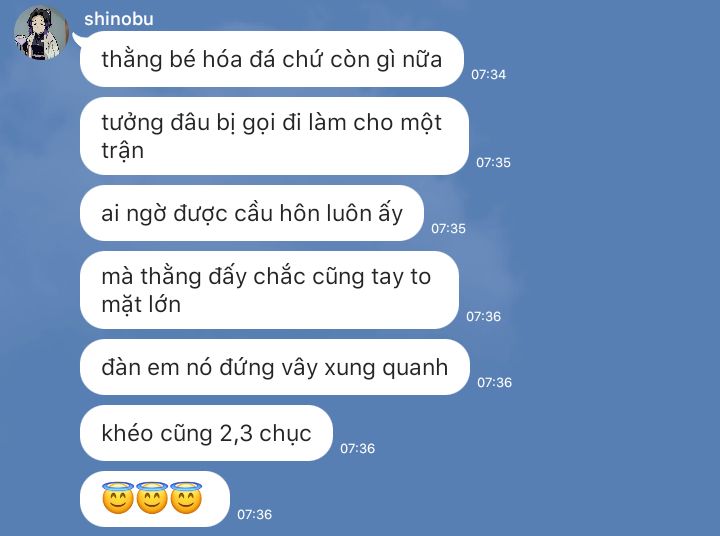
Task: Tap the message starting 'mà thằng đấy chắc'
Action: pos(270,290)
